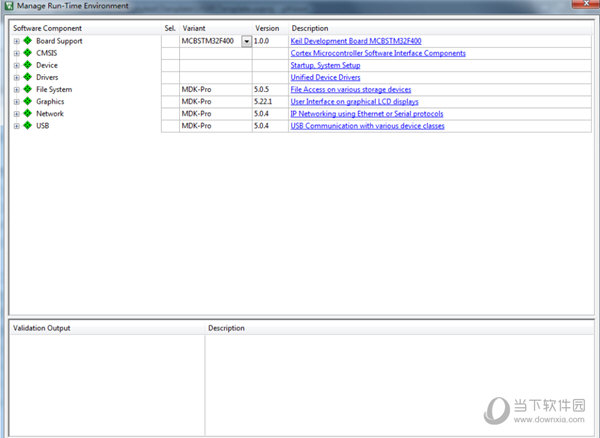
Task: Click the Software Component column header
Action: point(47,28)
